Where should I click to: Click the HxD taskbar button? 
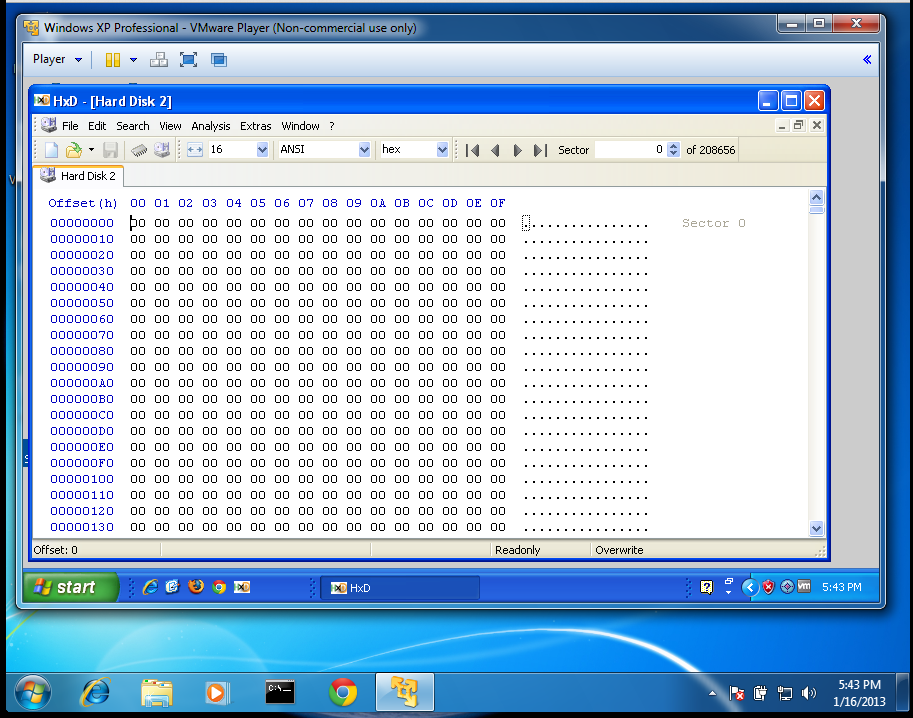[x=399, y=588]
